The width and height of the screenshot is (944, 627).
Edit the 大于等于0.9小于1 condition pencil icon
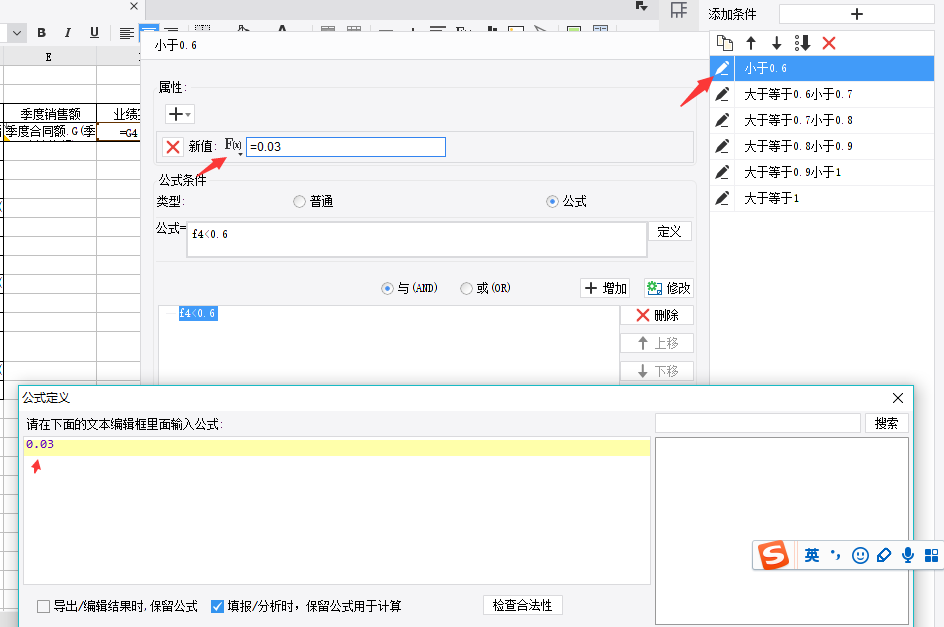pos(722,172)
